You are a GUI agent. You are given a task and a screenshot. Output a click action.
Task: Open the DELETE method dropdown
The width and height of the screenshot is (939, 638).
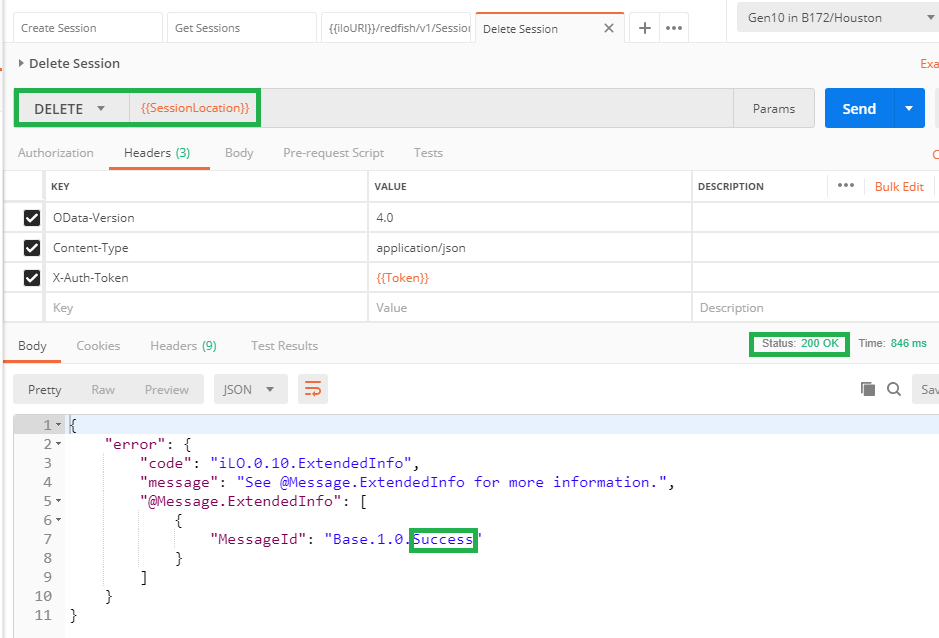pyautogui.click(x=70, y=109)
